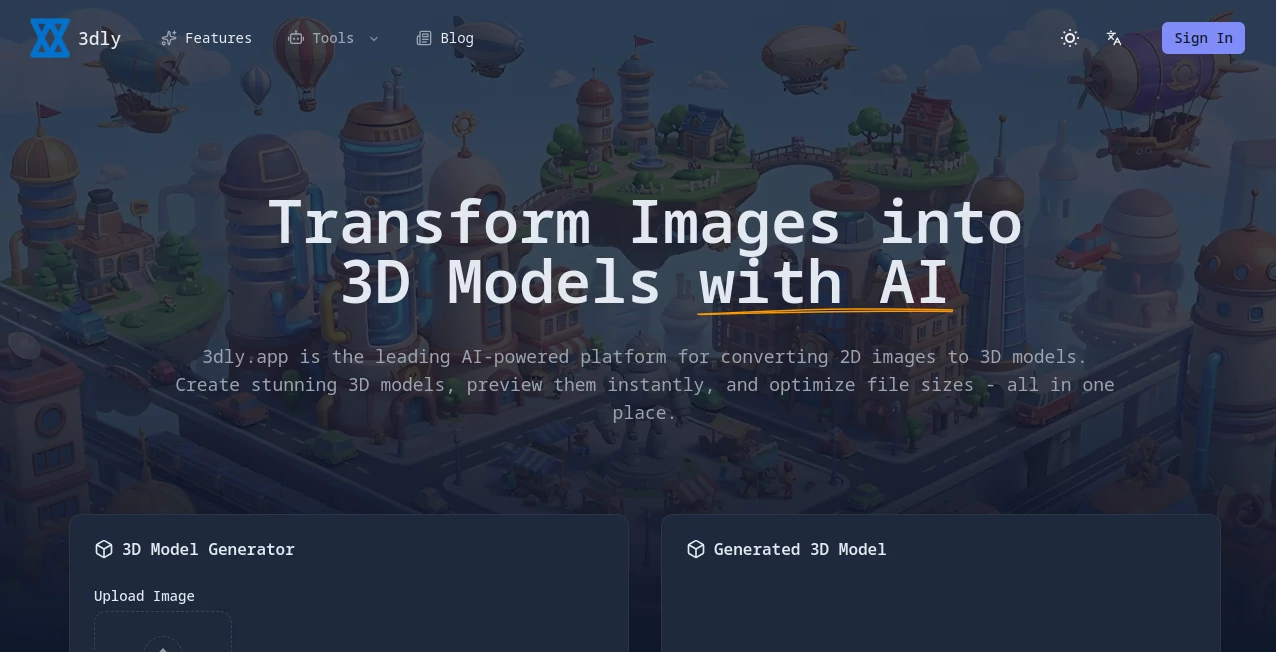The height and width of the screenshot is (652, 1276).
Task: Click the cube icon beside Generated 3D Model
Action: [x=696, y=549]
